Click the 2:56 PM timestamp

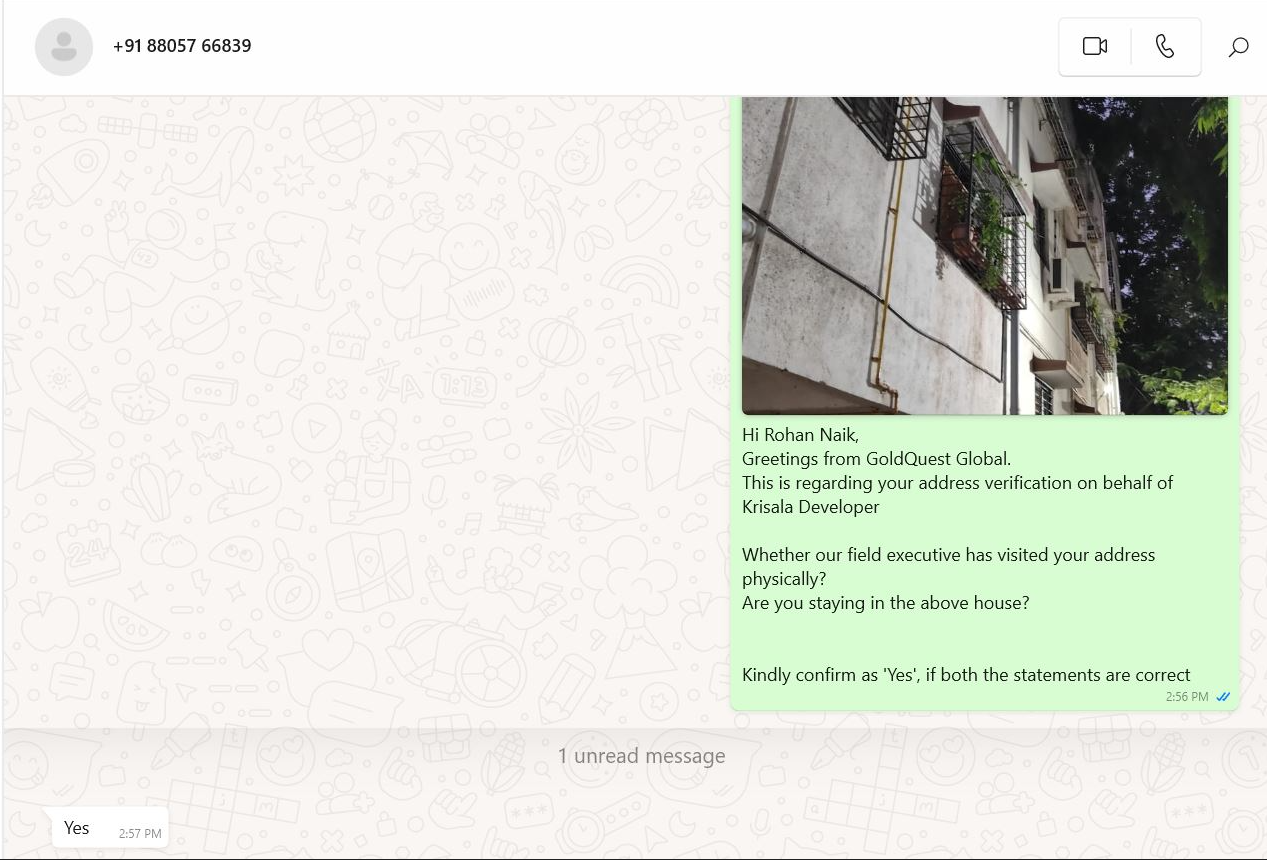pyautogui.click(x=1187, y=697)
